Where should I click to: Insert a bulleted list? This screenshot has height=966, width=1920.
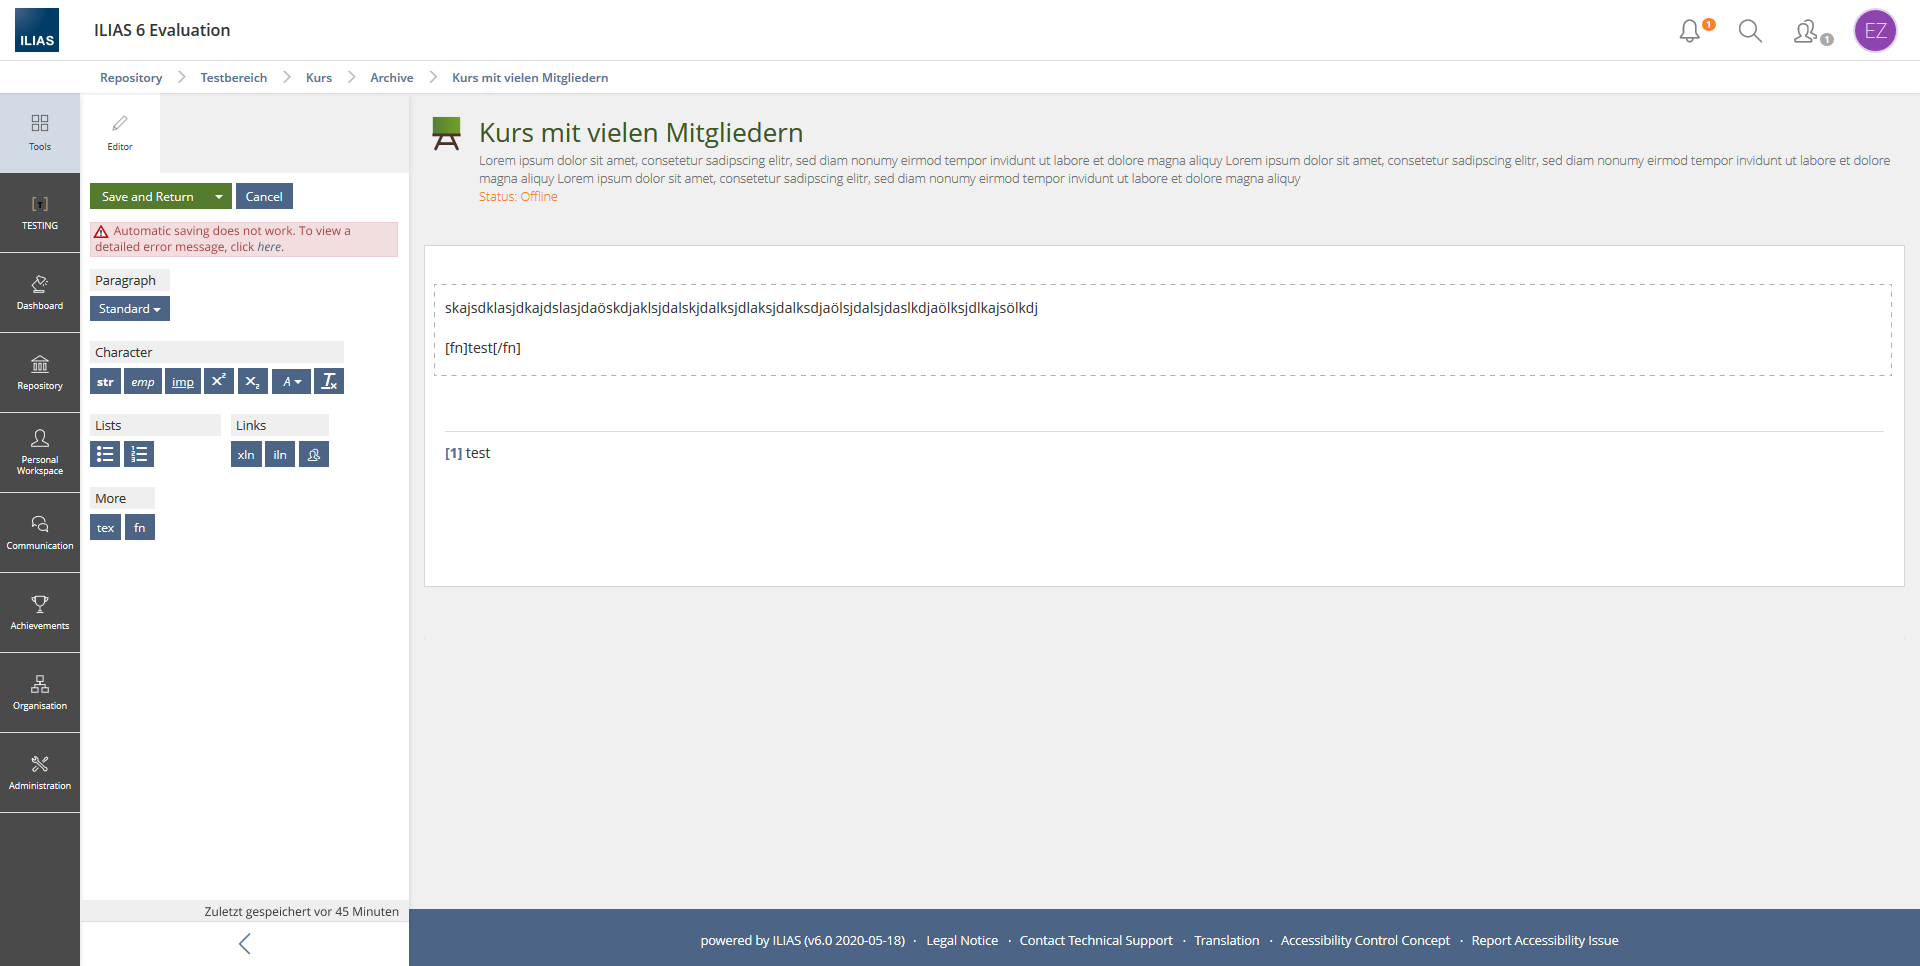pyautogui.click(x=105, y=454)
